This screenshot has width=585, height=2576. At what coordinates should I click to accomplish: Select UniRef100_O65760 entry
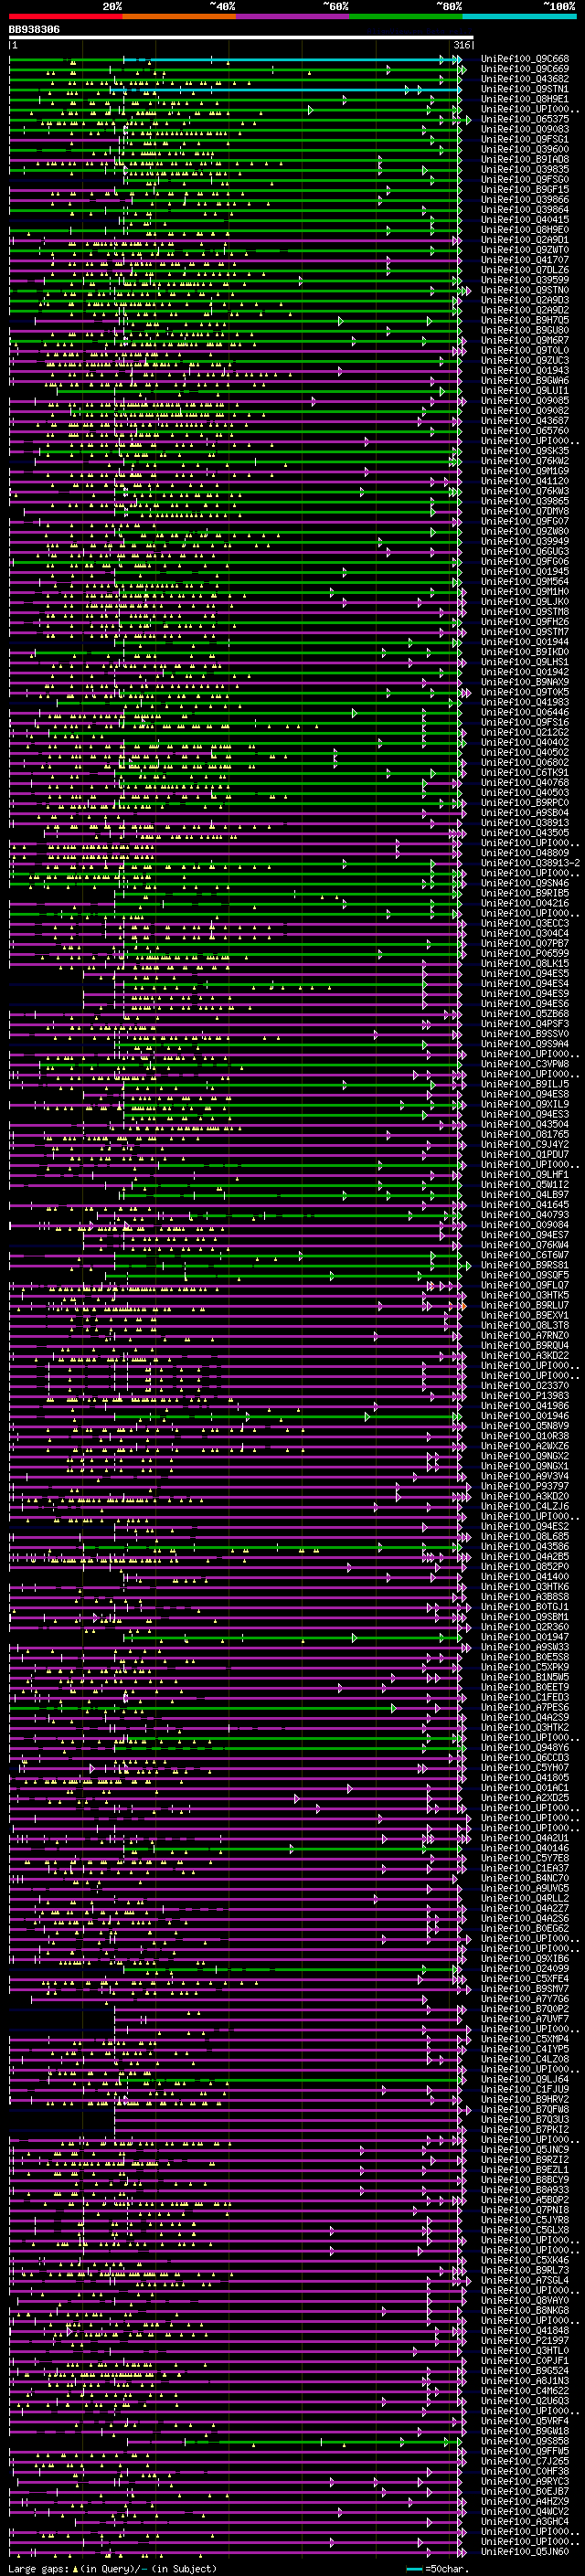(525, 431)
